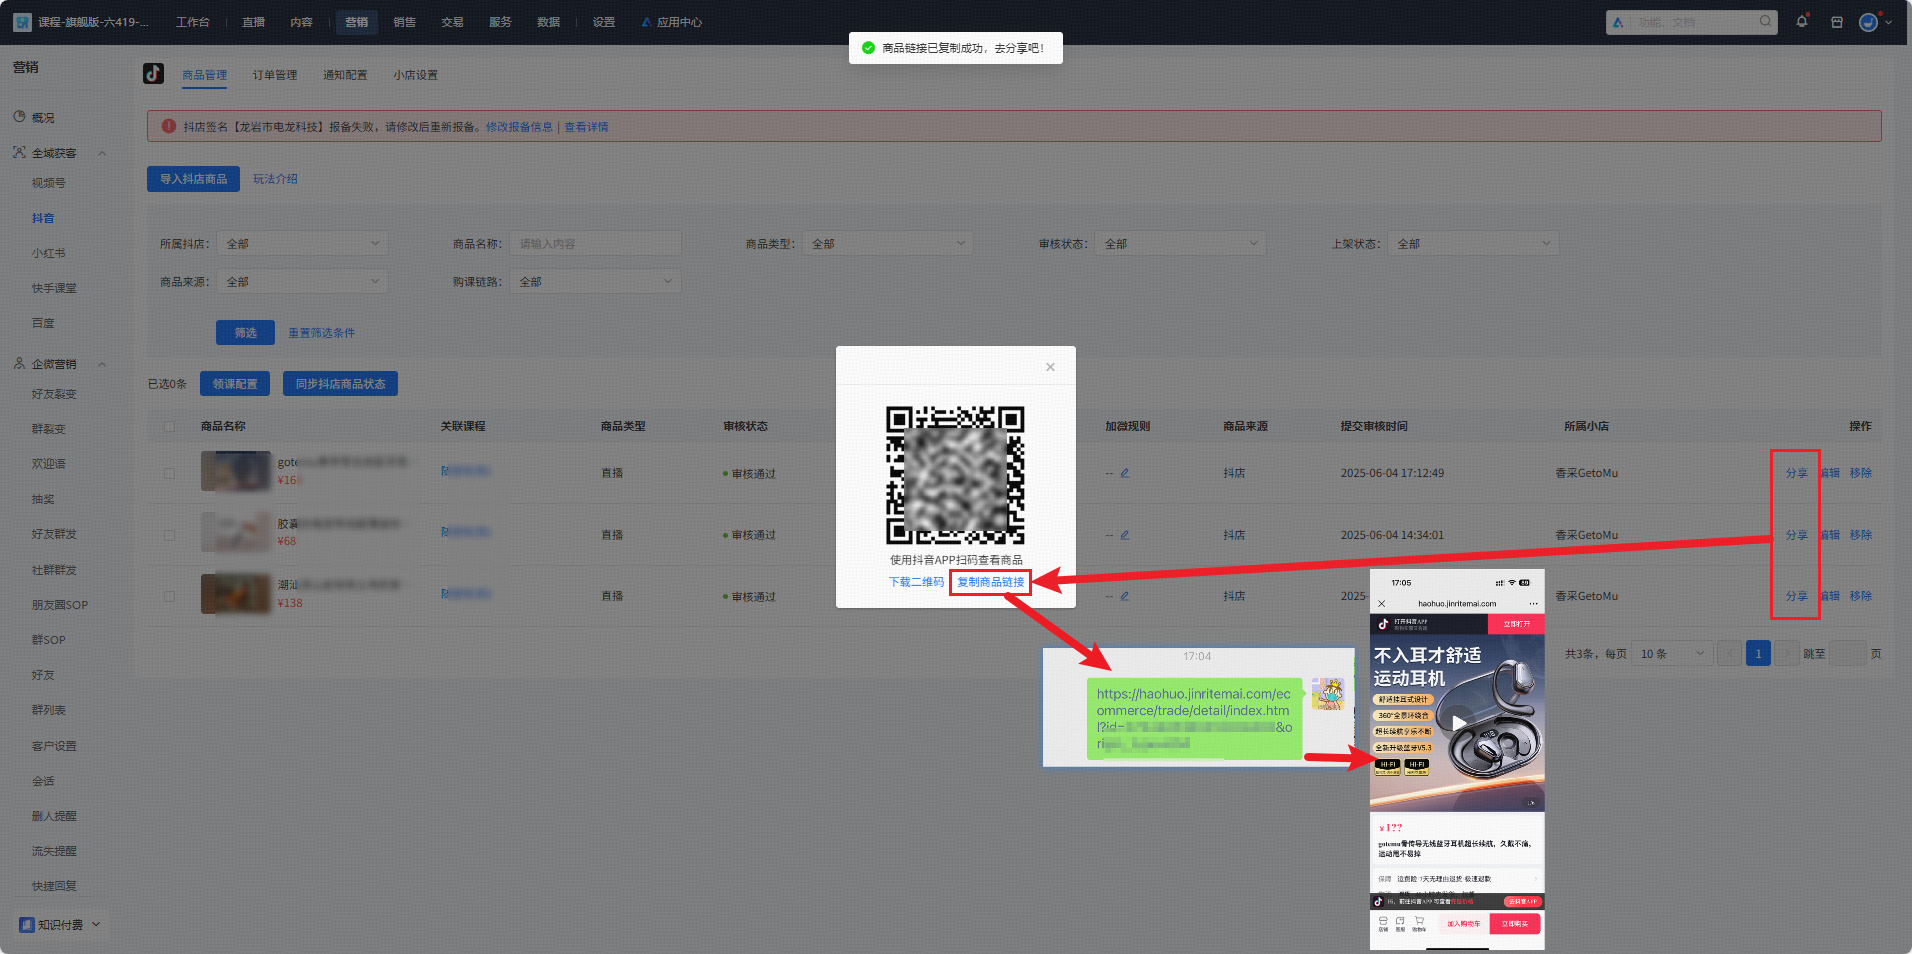Image resolution: width=1912 pixels, height=954 pixels.
Task: Click the 应用中心 app icon
Action: (x=647, y=22)
